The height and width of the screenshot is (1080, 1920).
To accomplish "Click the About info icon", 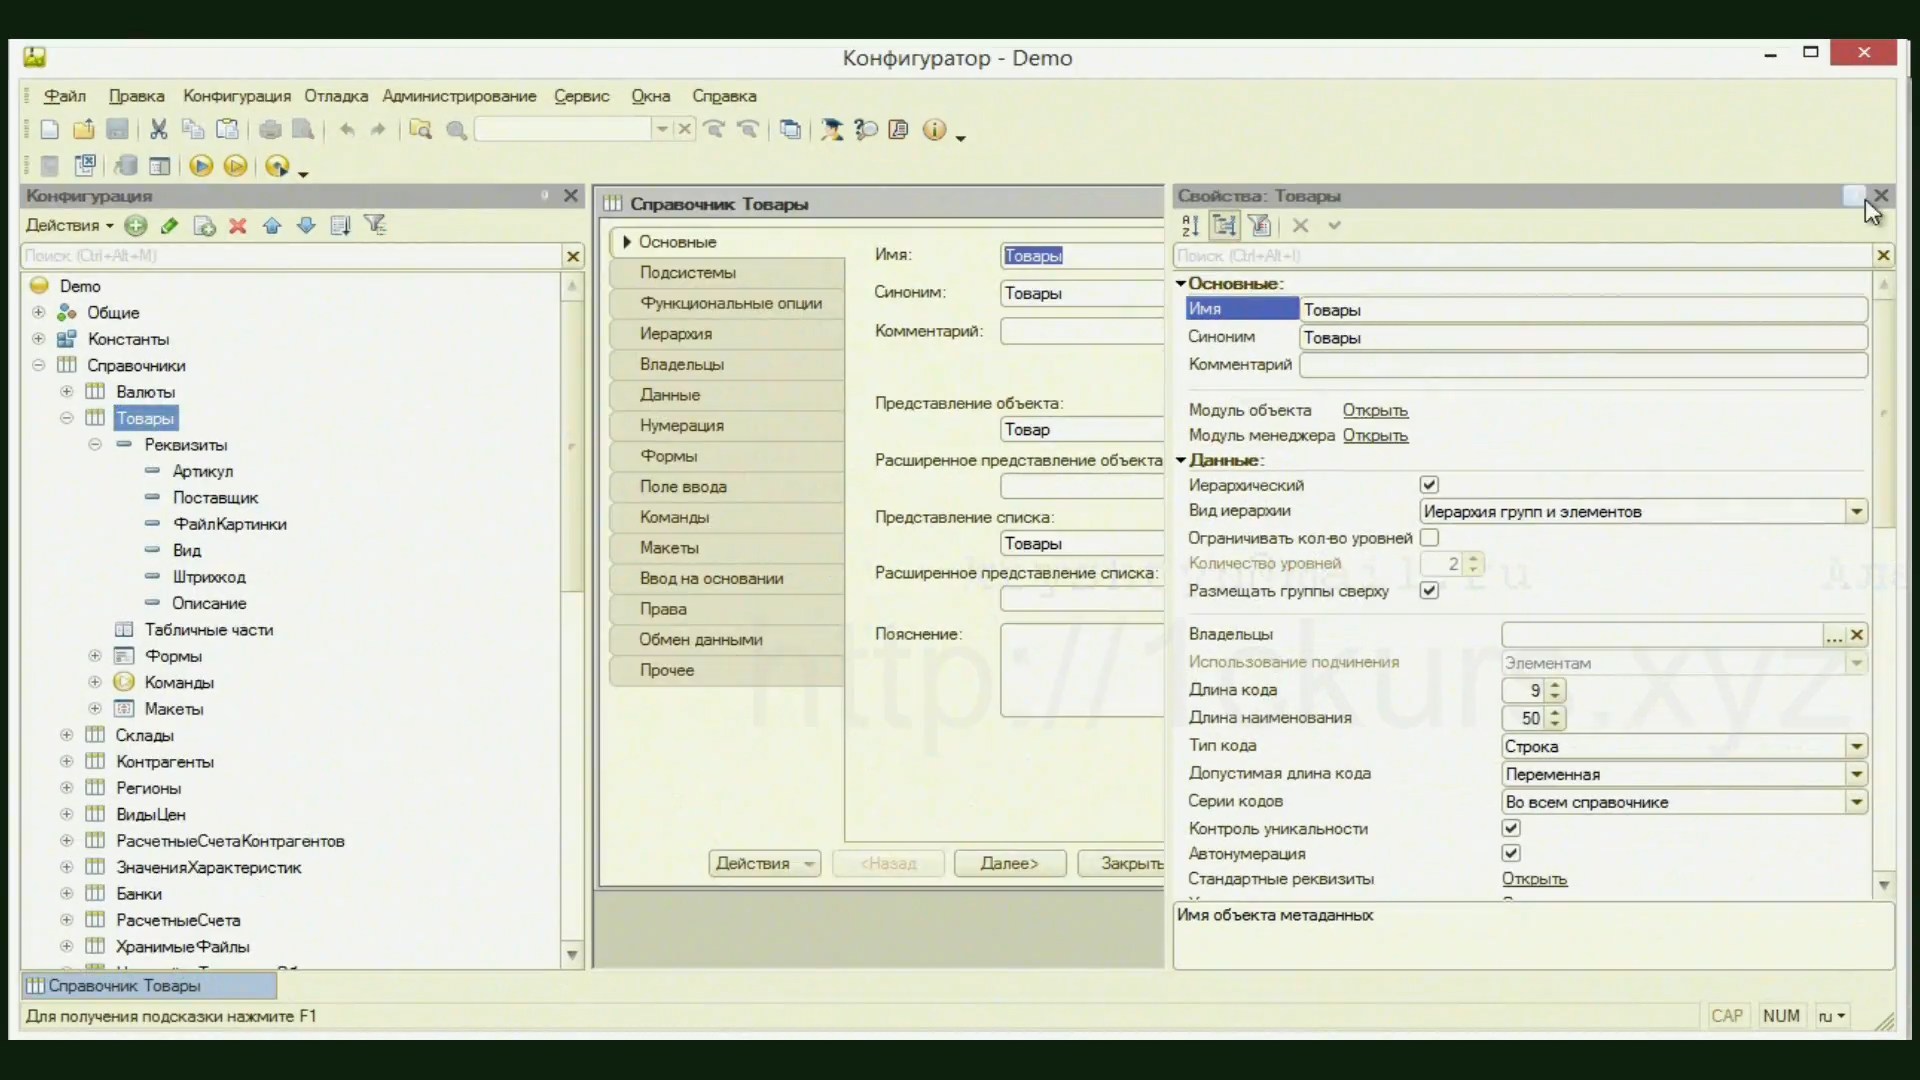I will [934, 130].
